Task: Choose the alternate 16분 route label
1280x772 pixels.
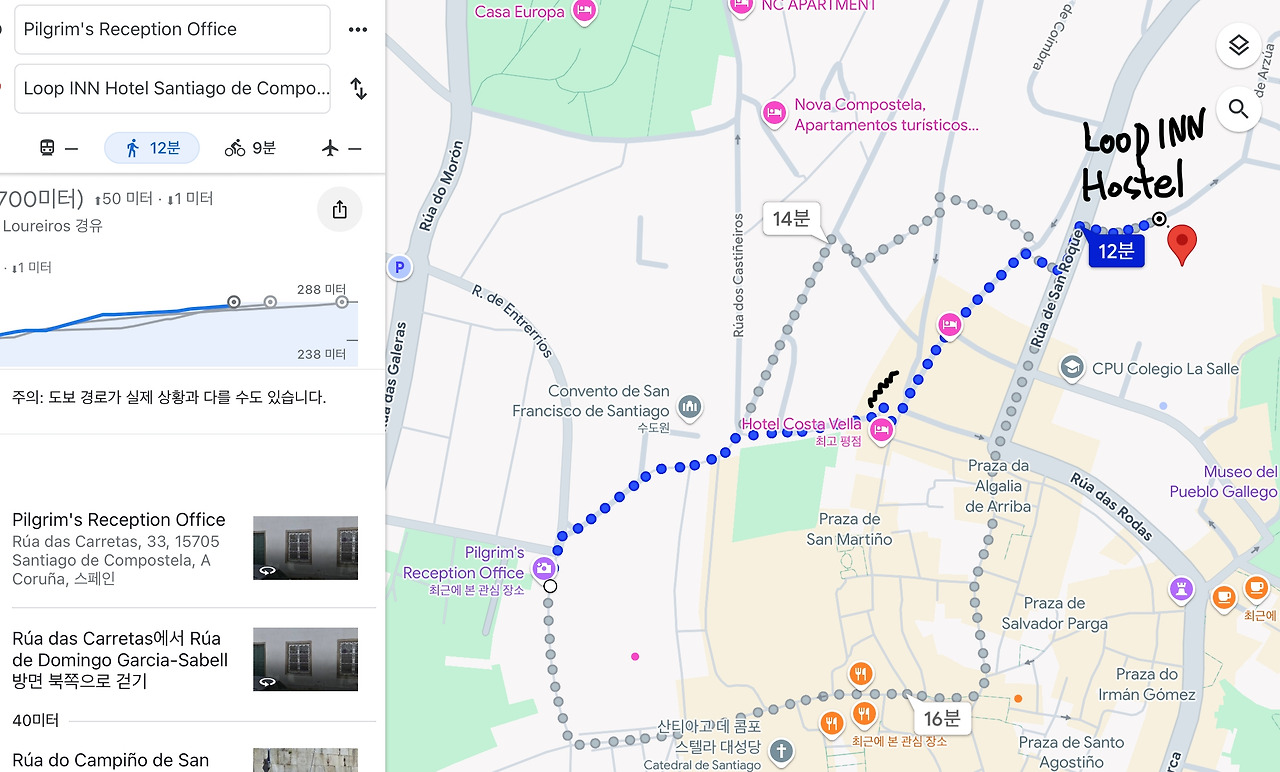Action: pos(942,718)
